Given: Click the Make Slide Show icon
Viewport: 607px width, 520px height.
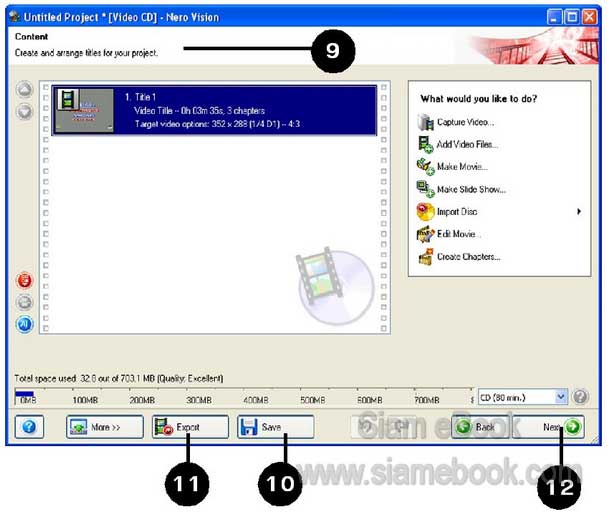Looking at the screenshot, I should 425,189.
